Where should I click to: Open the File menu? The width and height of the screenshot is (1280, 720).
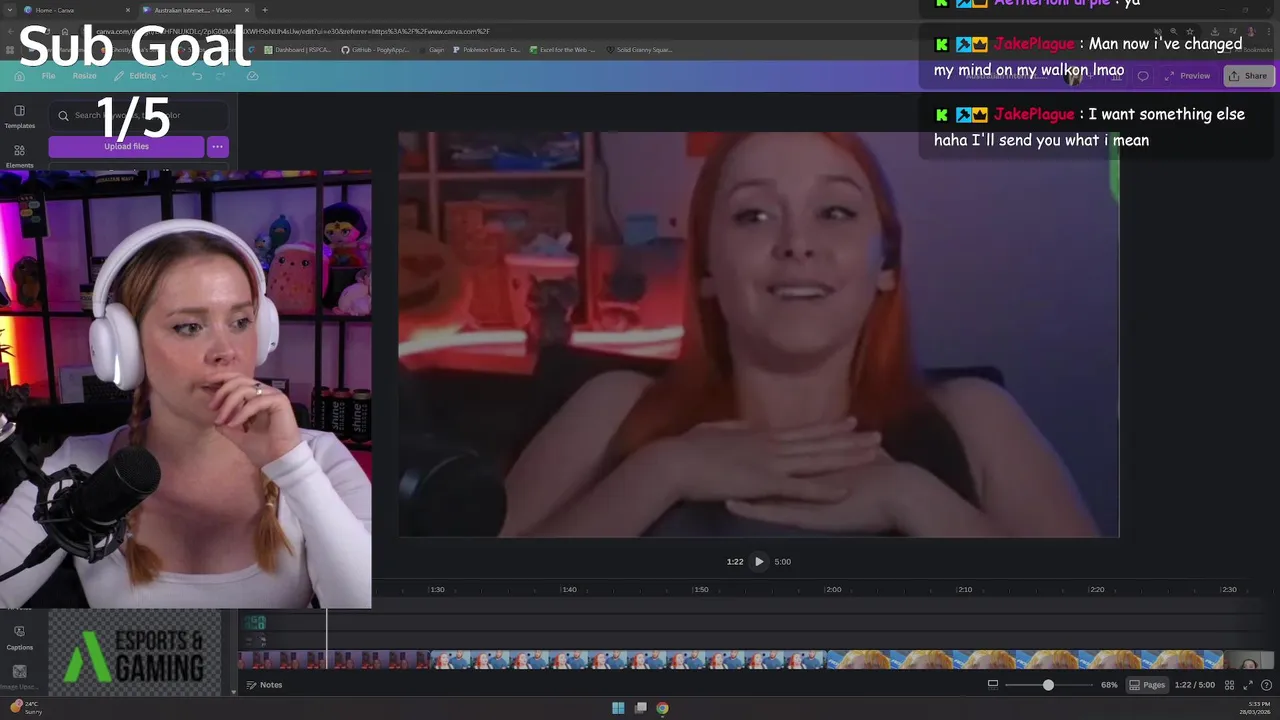tap(48, 76)
